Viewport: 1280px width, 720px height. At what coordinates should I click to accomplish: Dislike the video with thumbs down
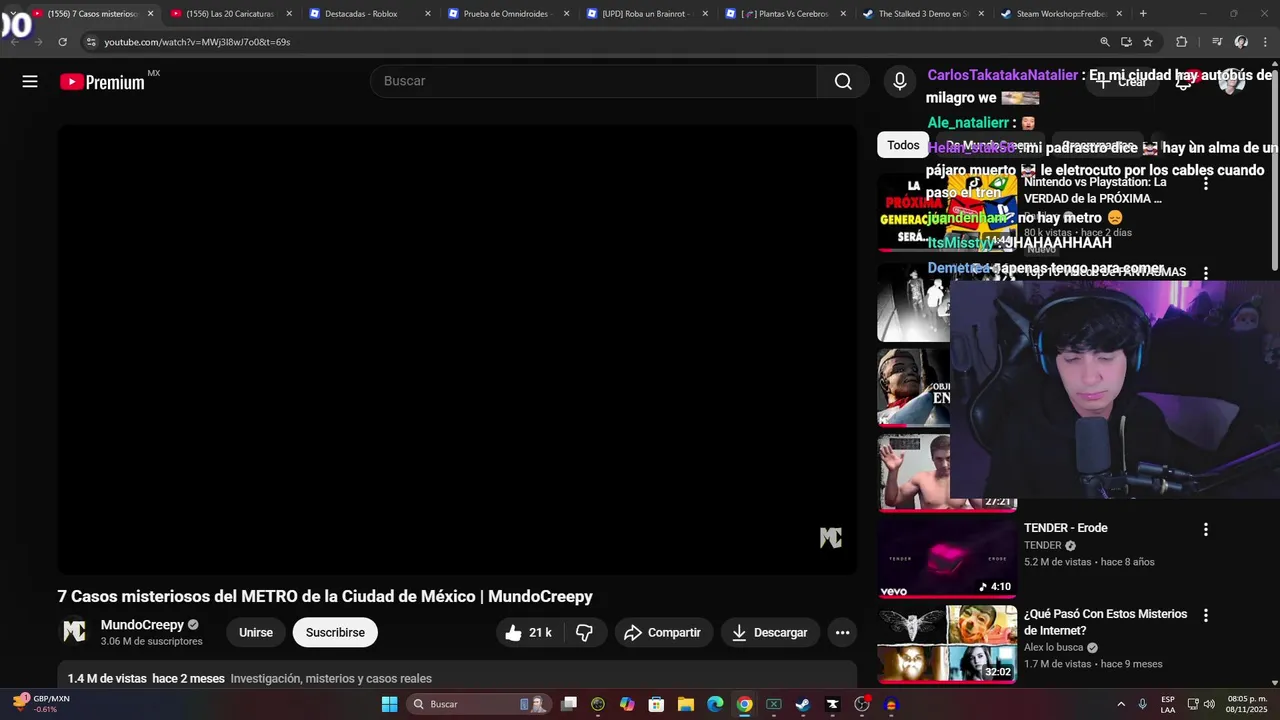[585, 632]
